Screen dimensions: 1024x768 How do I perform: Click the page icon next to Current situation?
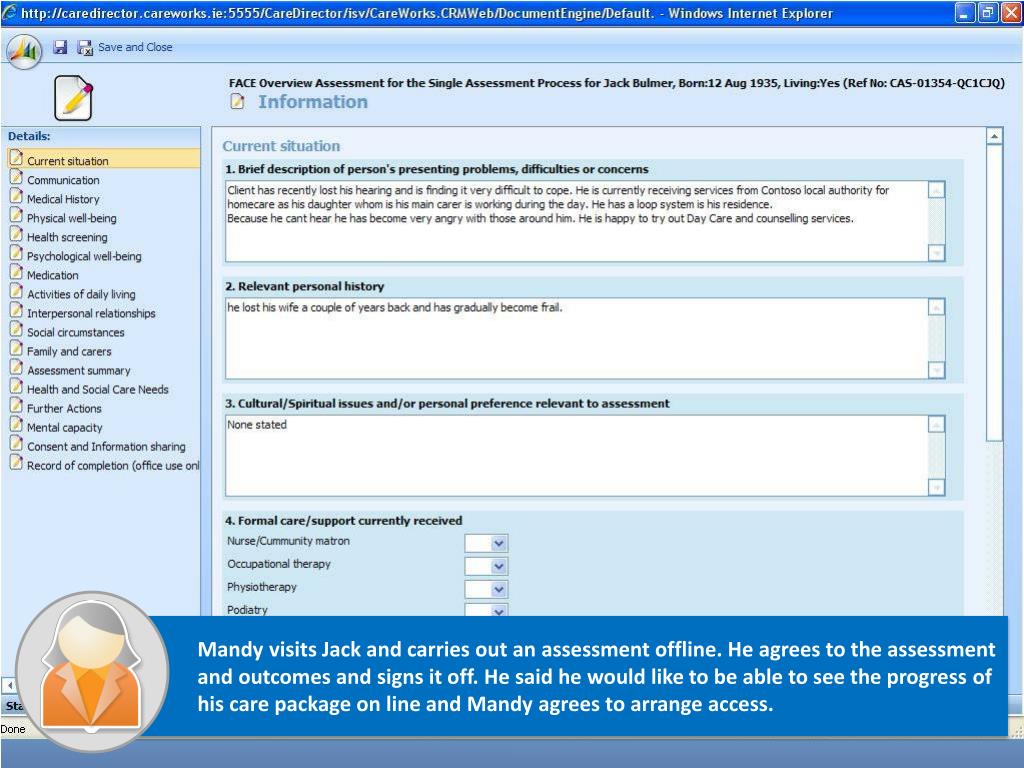[16, 158]
